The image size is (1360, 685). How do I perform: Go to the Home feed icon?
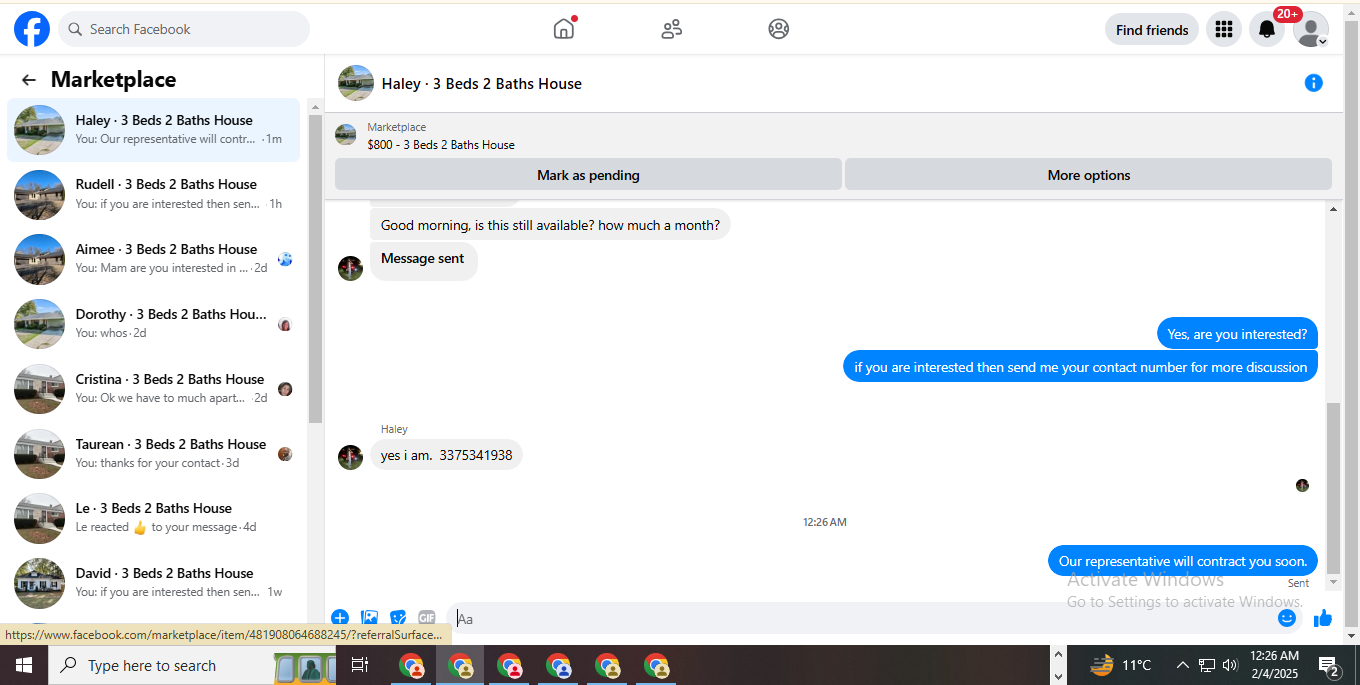pos(564,29)
